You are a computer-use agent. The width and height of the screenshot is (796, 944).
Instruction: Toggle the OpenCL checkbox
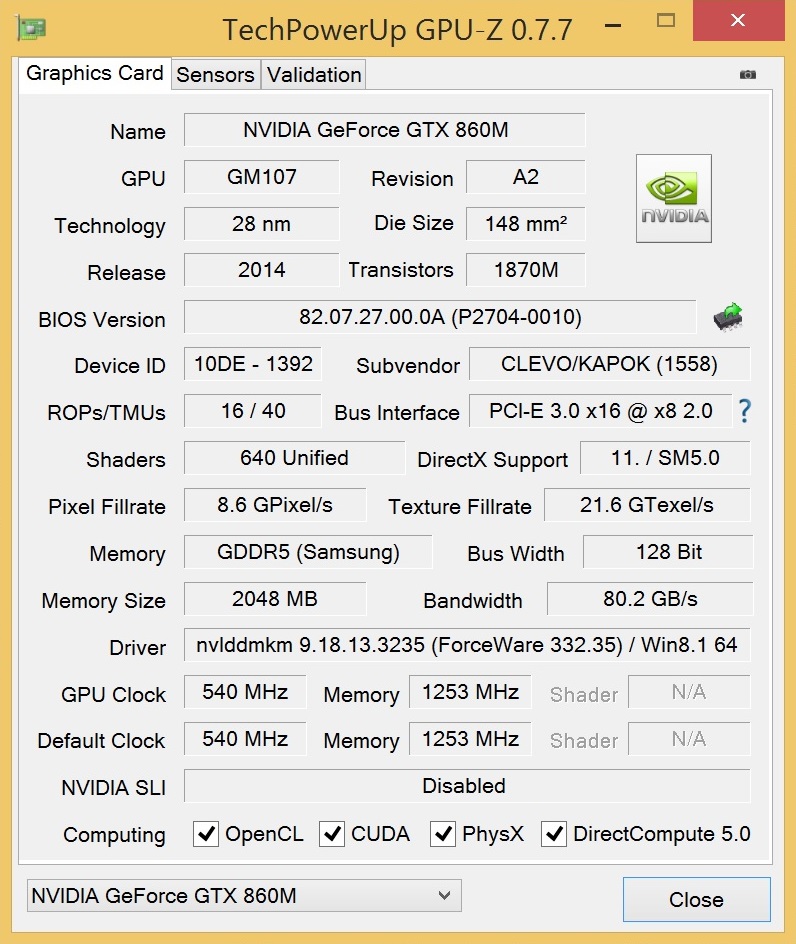click(206, 834)
